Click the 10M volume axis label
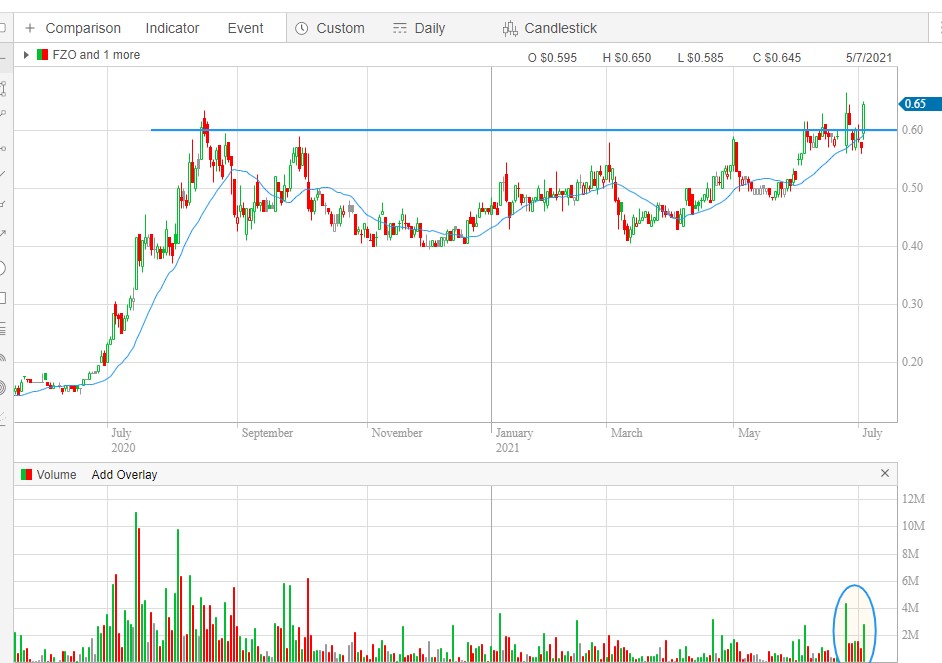This screenshot has width=942, height=663. pyautogui.click(x=913, y=526)
